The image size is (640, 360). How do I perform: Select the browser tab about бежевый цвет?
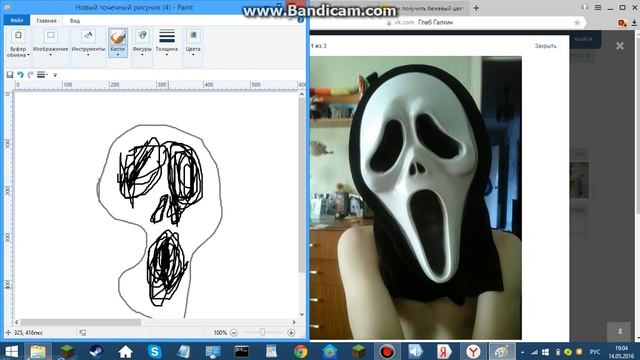click(424, 8)
